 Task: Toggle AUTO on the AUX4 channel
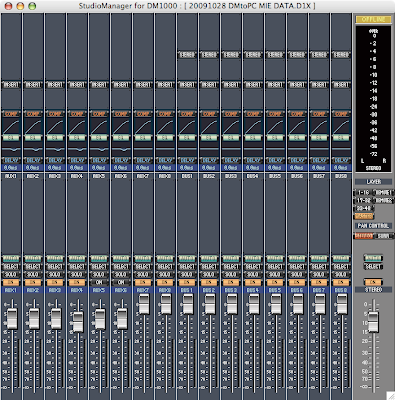point(77,259)
